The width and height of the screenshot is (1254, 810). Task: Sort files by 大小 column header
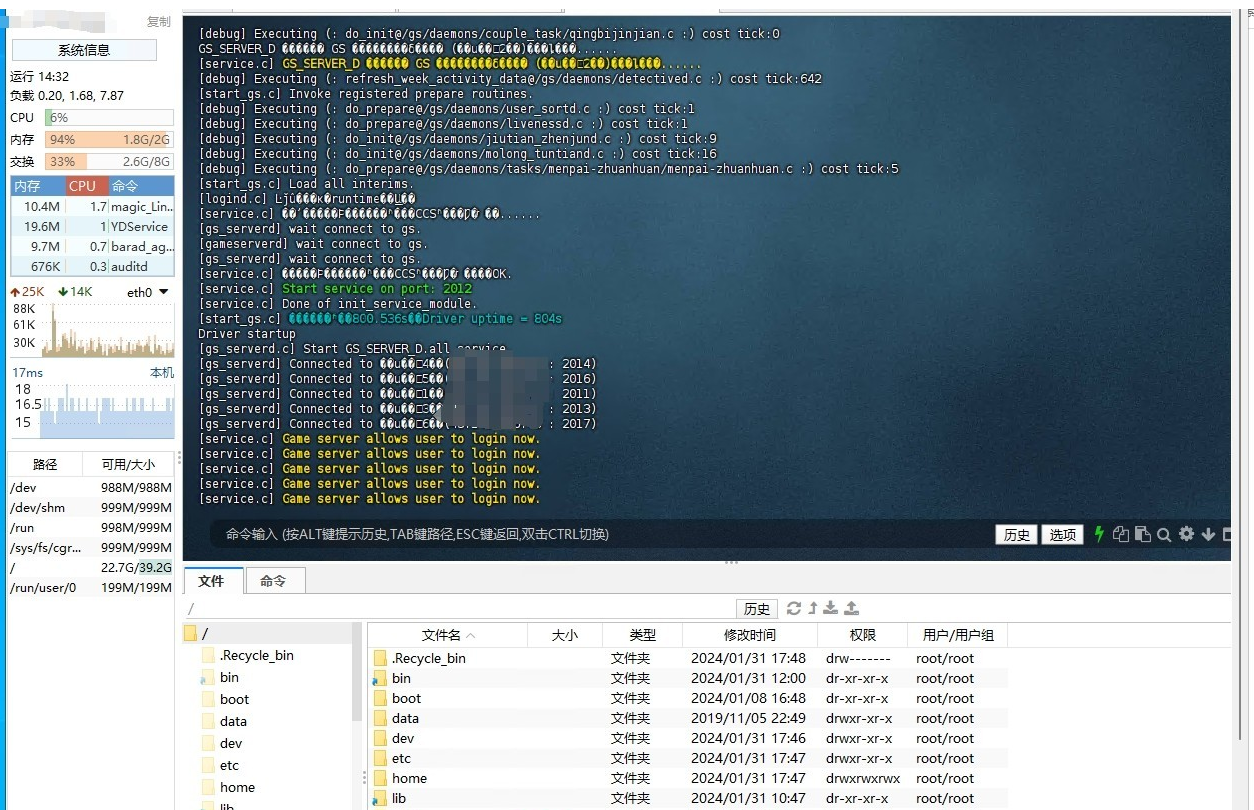[565, 635]
